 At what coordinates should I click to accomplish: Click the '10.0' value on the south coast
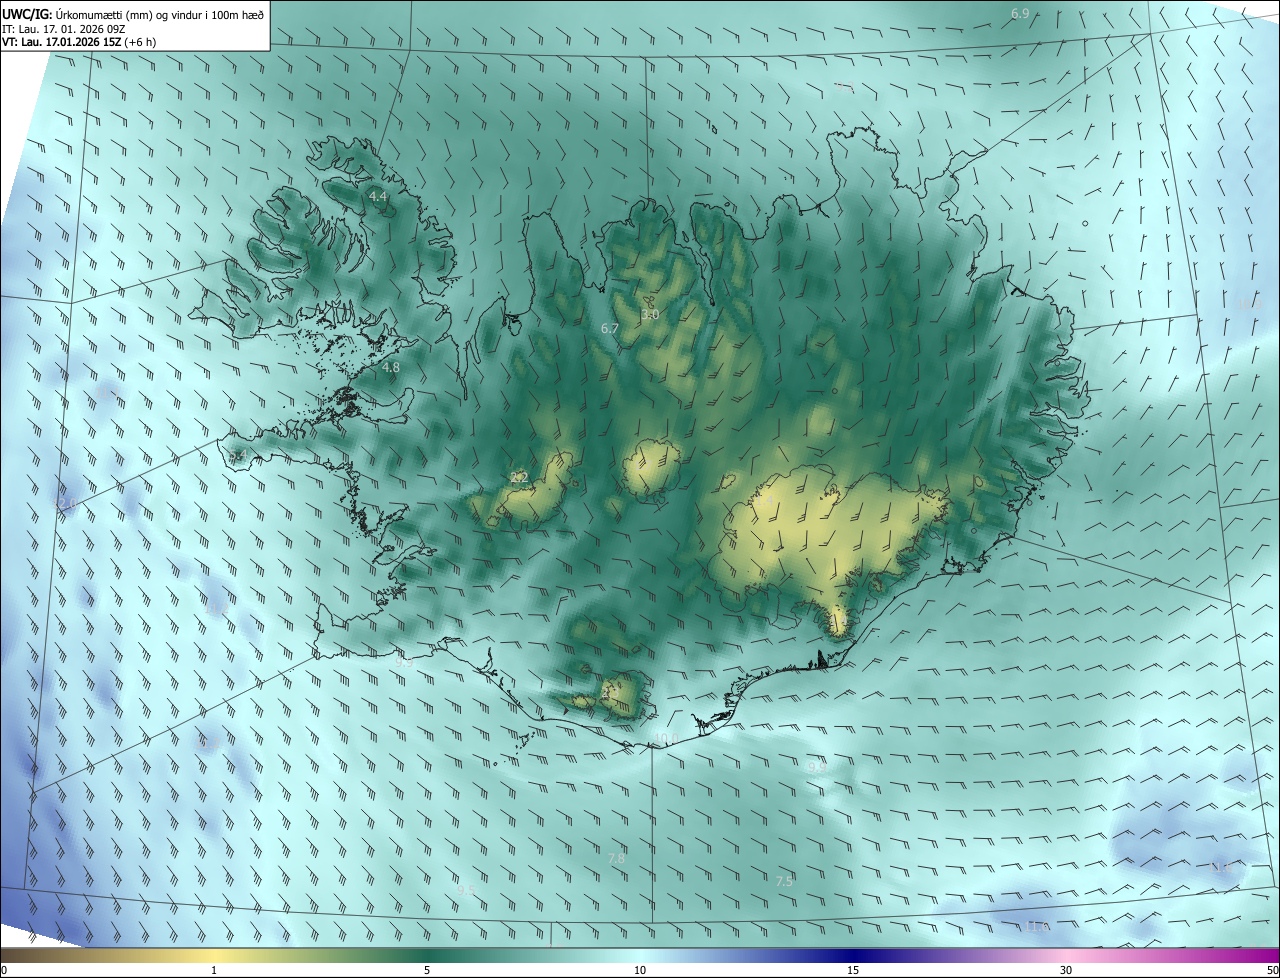click(x=666, y=739)
